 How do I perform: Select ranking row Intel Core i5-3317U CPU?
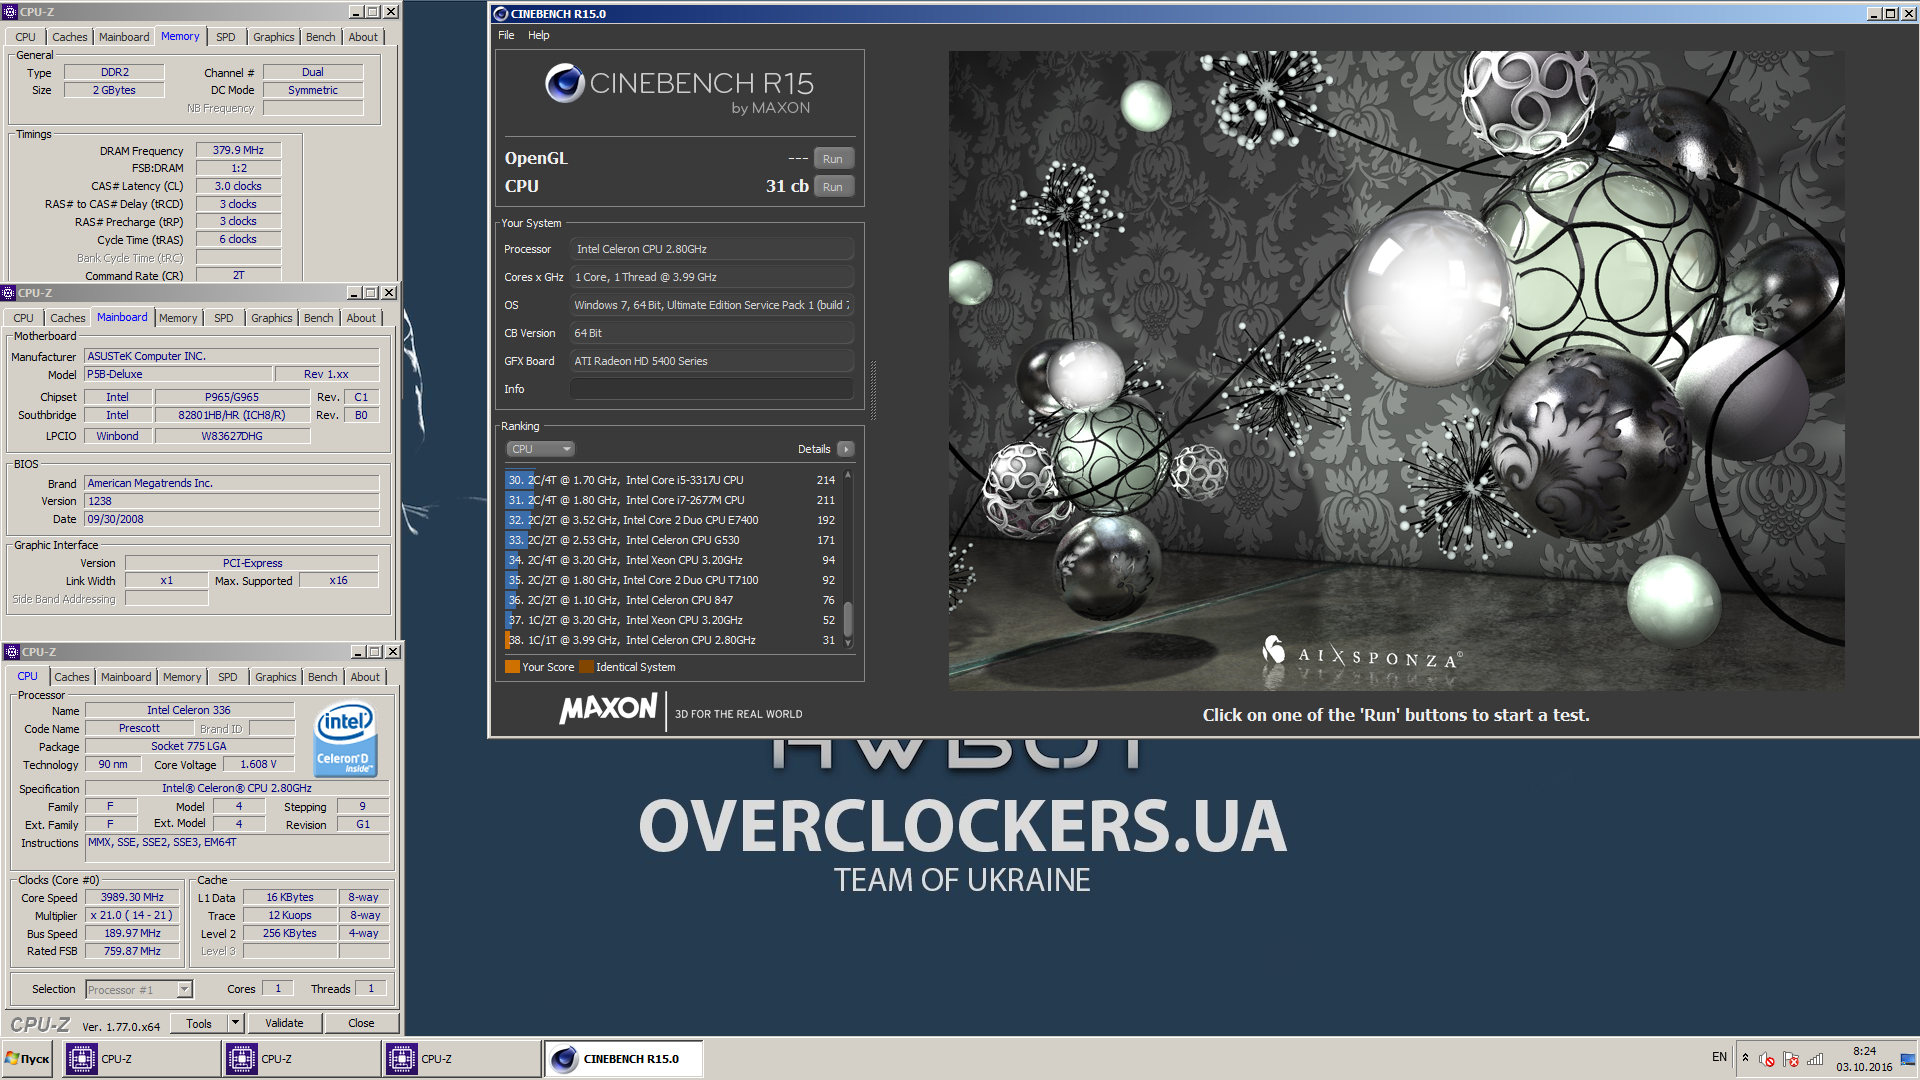point(671,480)
